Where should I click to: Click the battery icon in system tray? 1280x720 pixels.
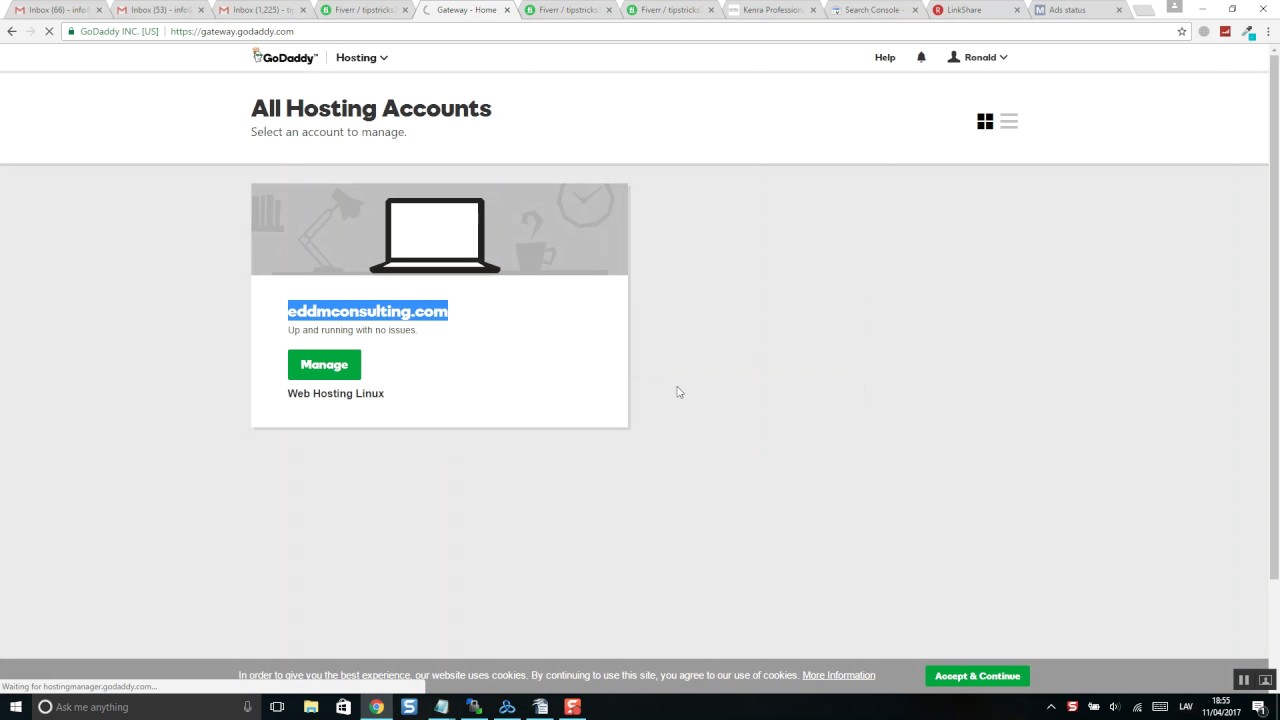click(x=1094, y=707)
